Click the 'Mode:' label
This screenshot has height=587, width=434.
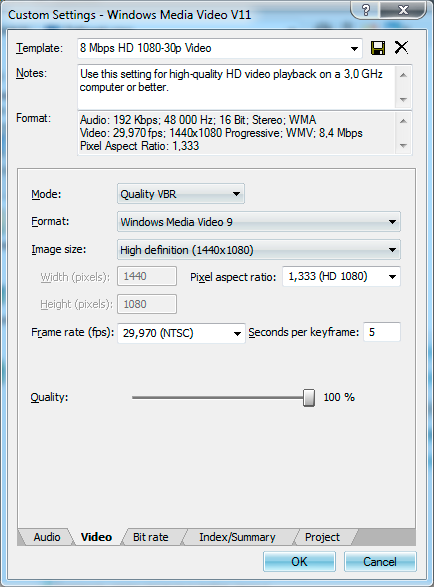pos(46,194)
